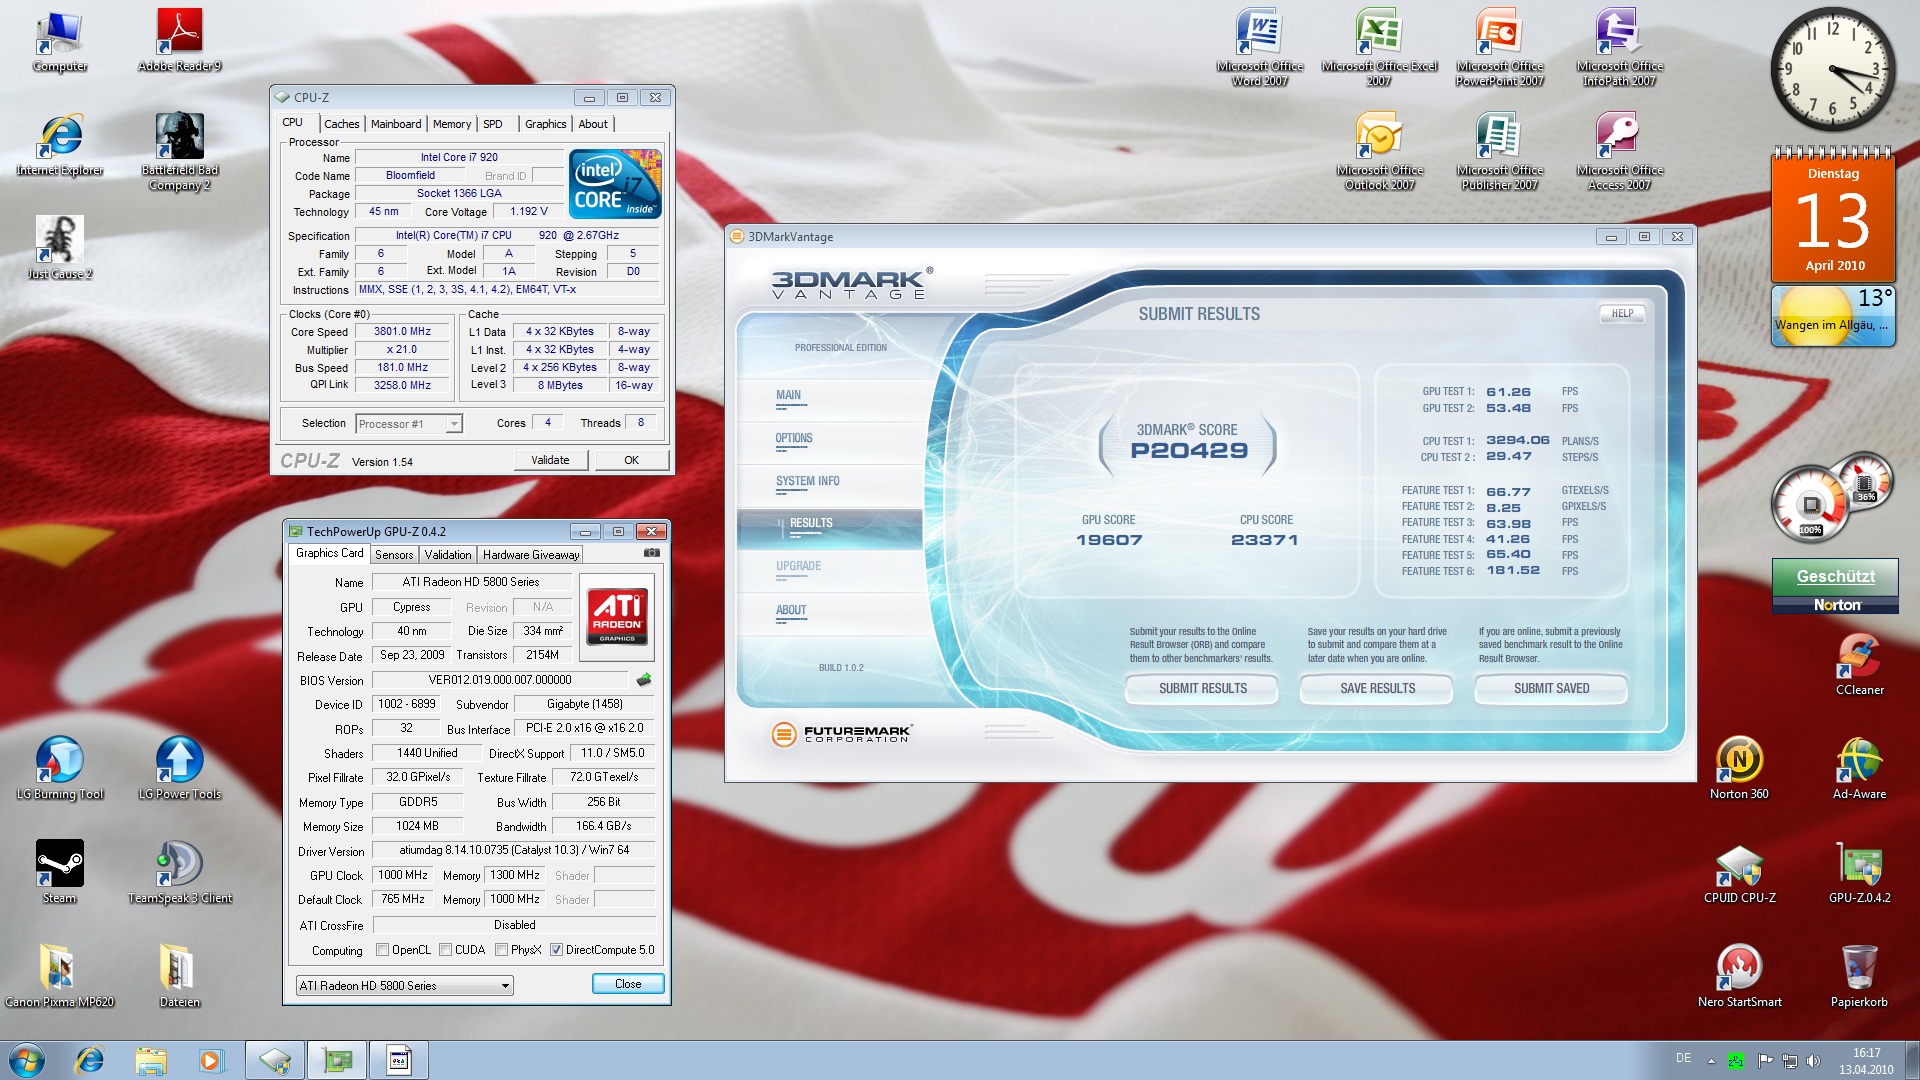Click SAVE RESULTS button in 3DMark
Image resolution: width=1920 pixels, height=1080 pixels.
pyautogui.click(x=1377, y=688)
